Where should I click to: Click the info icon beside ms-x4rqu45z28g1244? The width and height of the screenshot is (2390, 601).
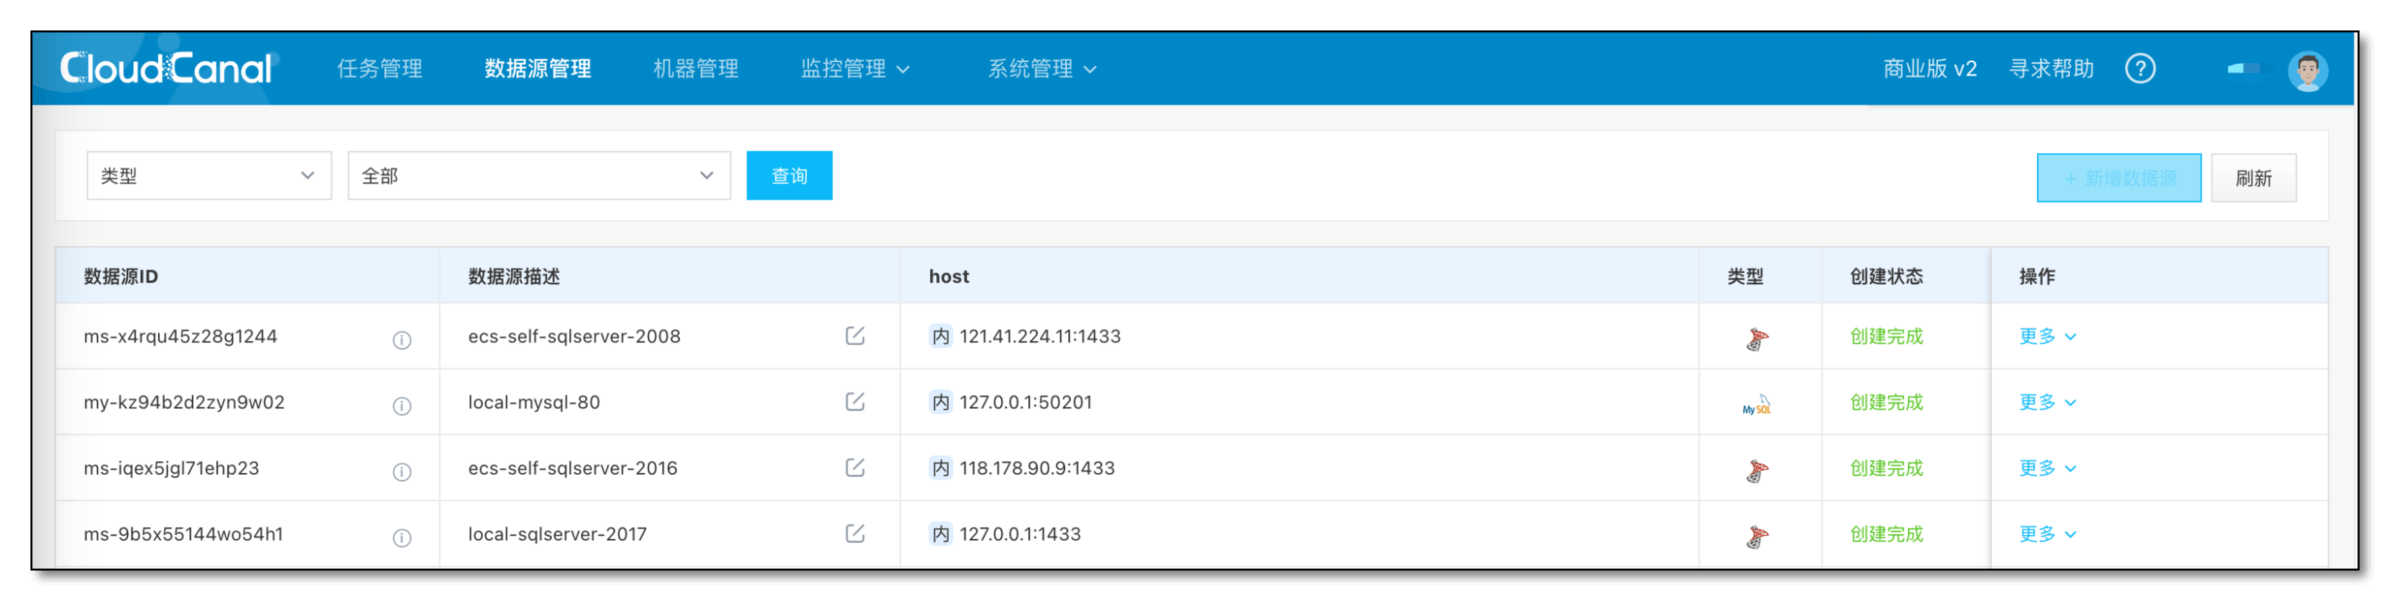click(401, 340)
